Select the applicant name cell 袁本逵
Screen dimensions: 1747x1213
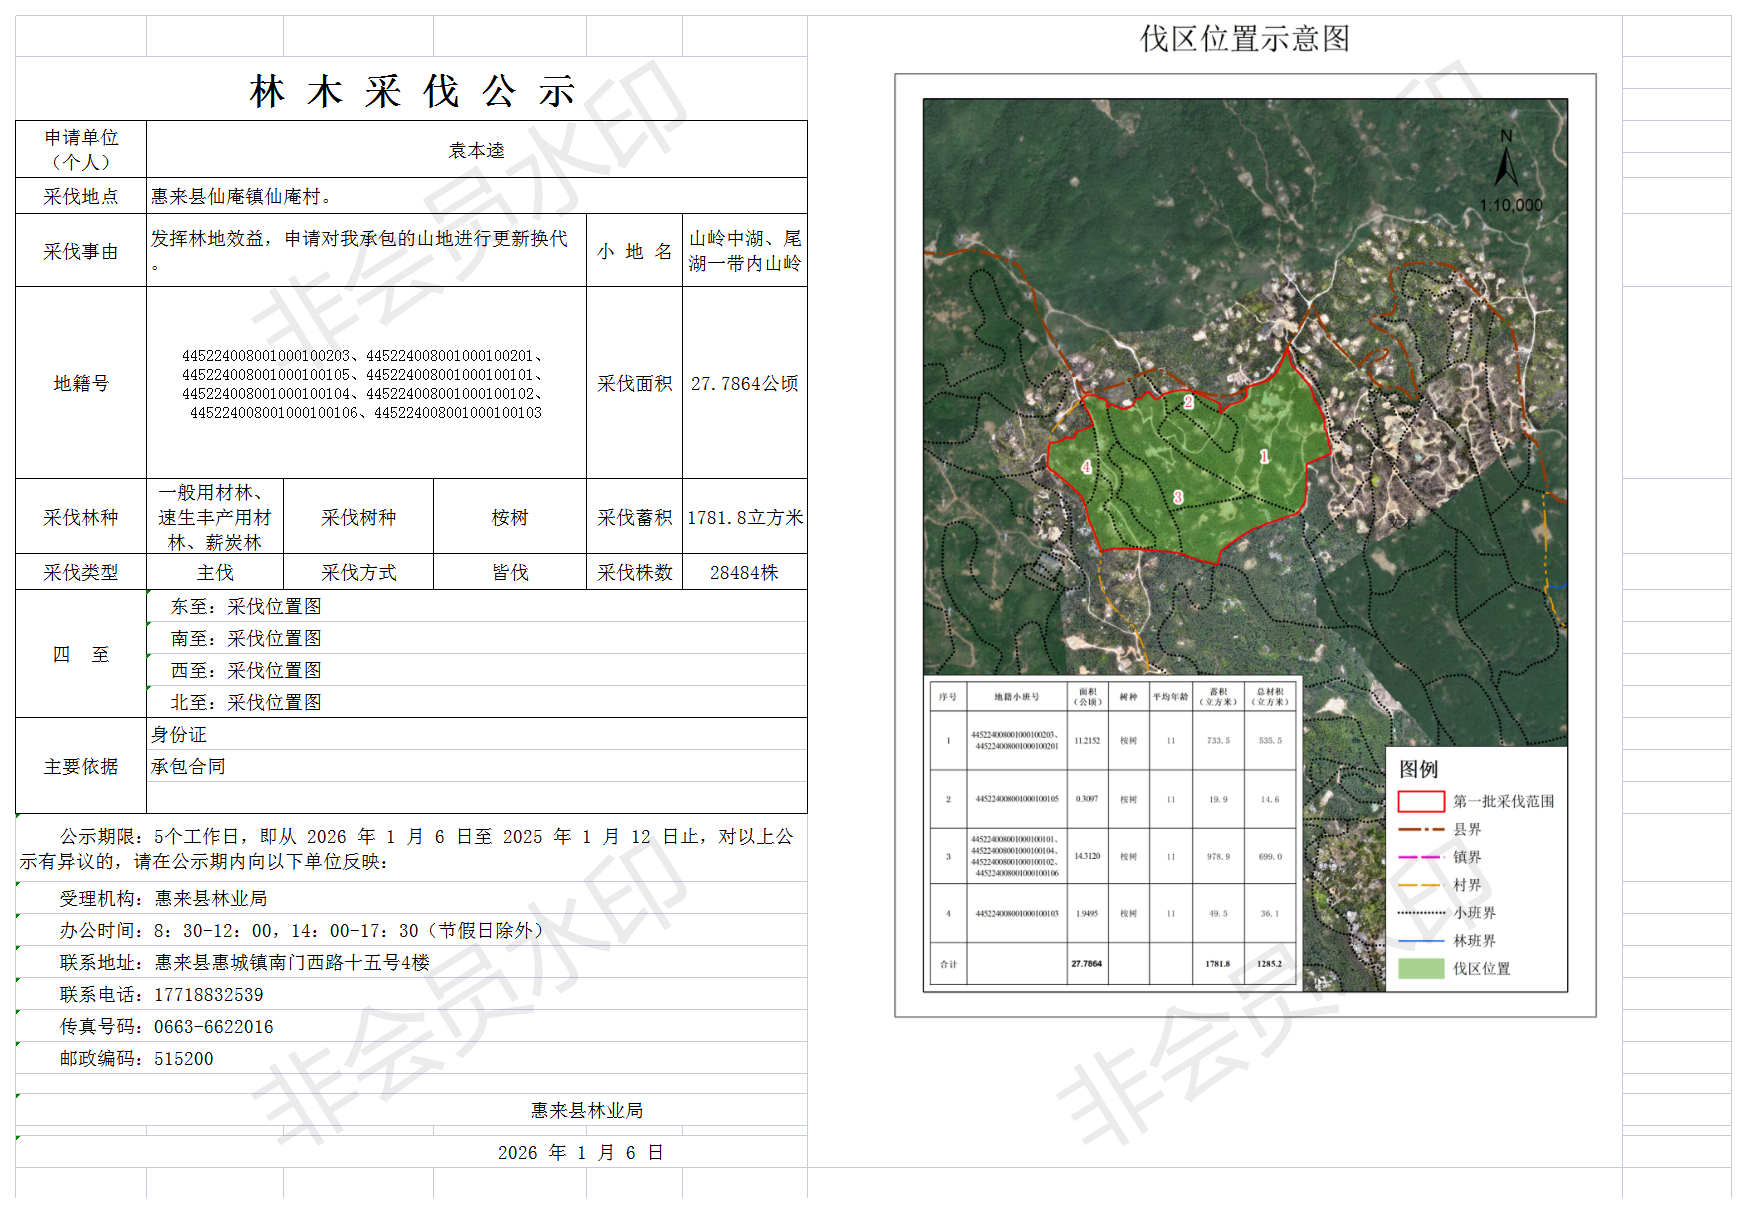click(476, 150)
